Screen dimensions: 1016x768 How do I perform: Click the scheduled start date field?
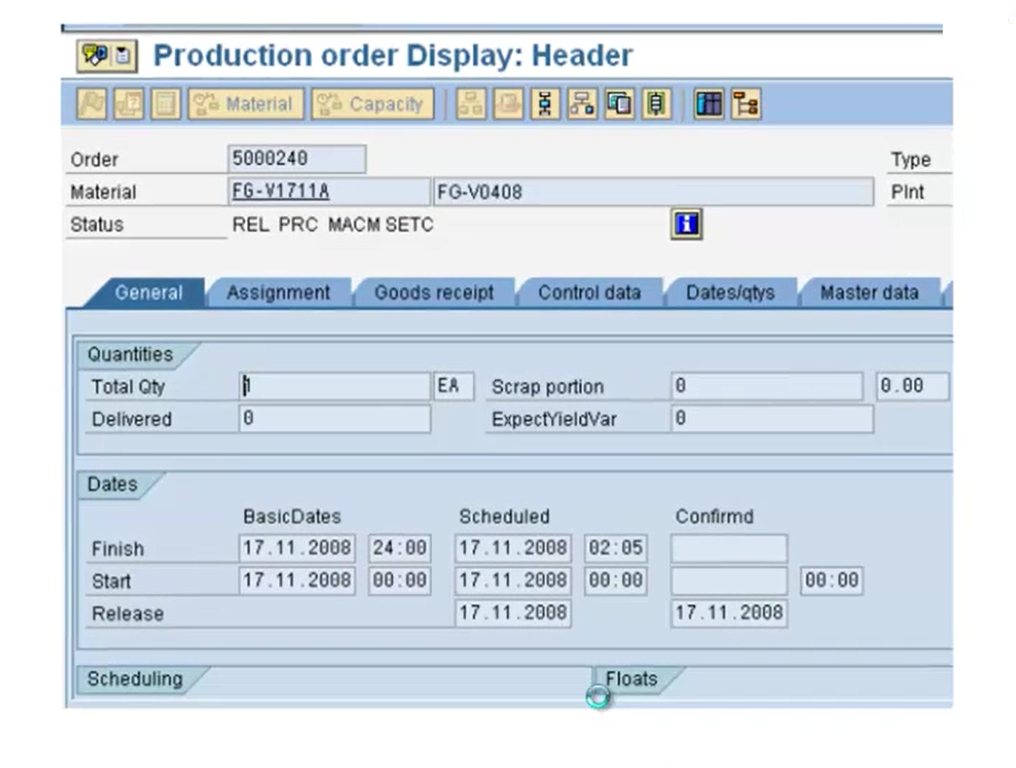513,581
